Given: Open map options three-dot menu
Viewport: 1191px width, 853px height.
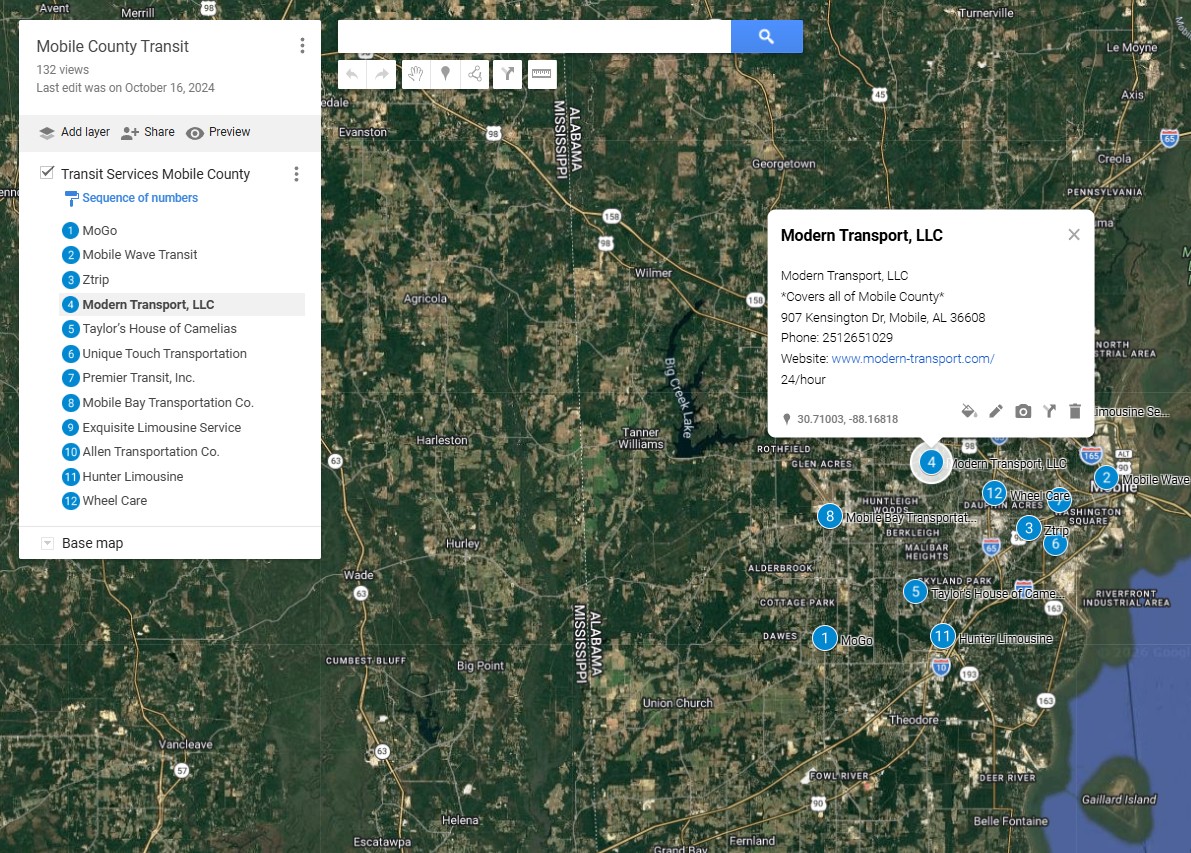Looking at the screenshot, I should (x=302, y=46).
